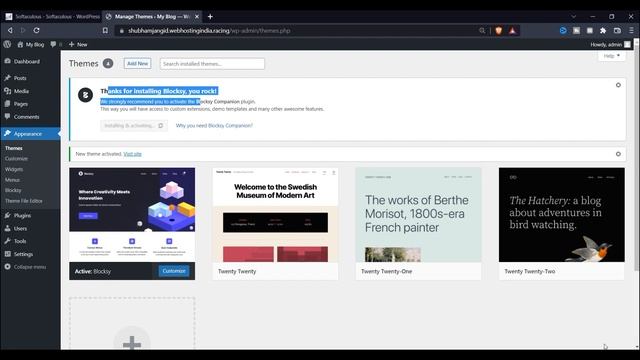Open browser main menu
Screen dimensions: 640x360
click(x=631, y=31)
